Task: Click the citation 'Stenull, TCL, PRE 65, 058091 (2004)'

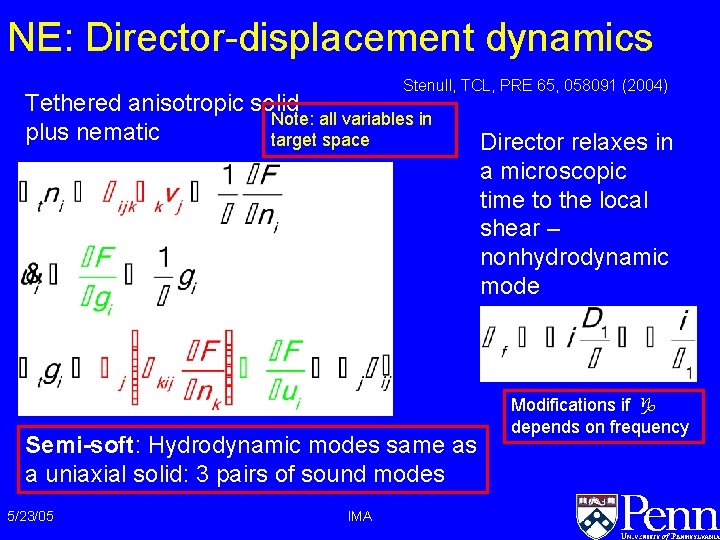Action: coord(535,85)
